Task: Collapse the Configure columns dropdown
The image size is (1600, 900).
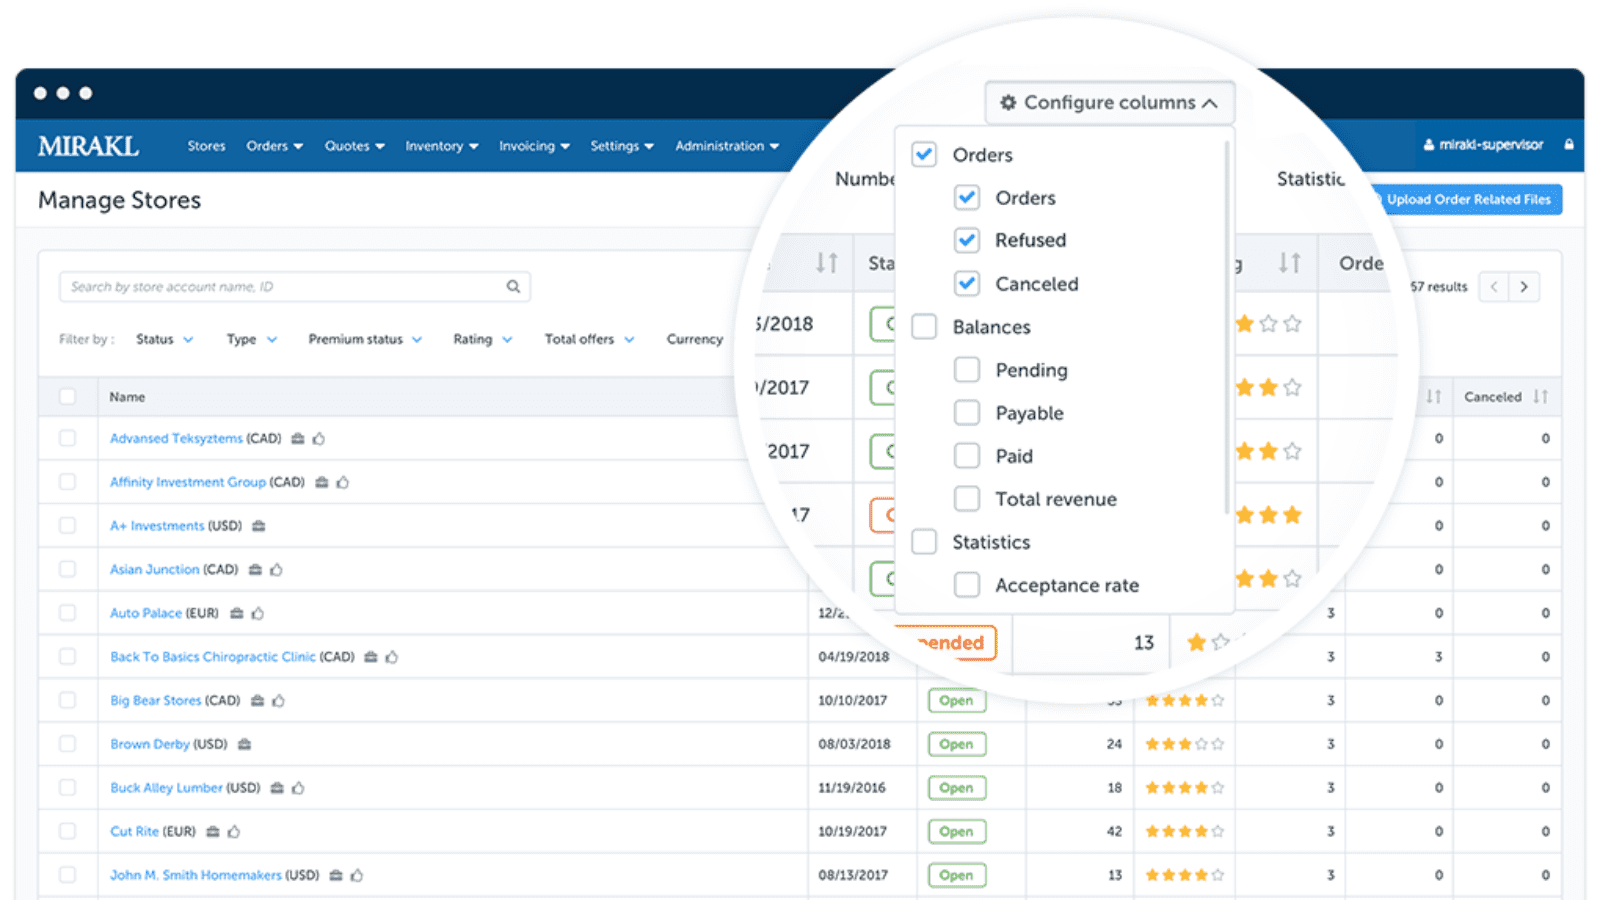Action: tap(1109, 103)
